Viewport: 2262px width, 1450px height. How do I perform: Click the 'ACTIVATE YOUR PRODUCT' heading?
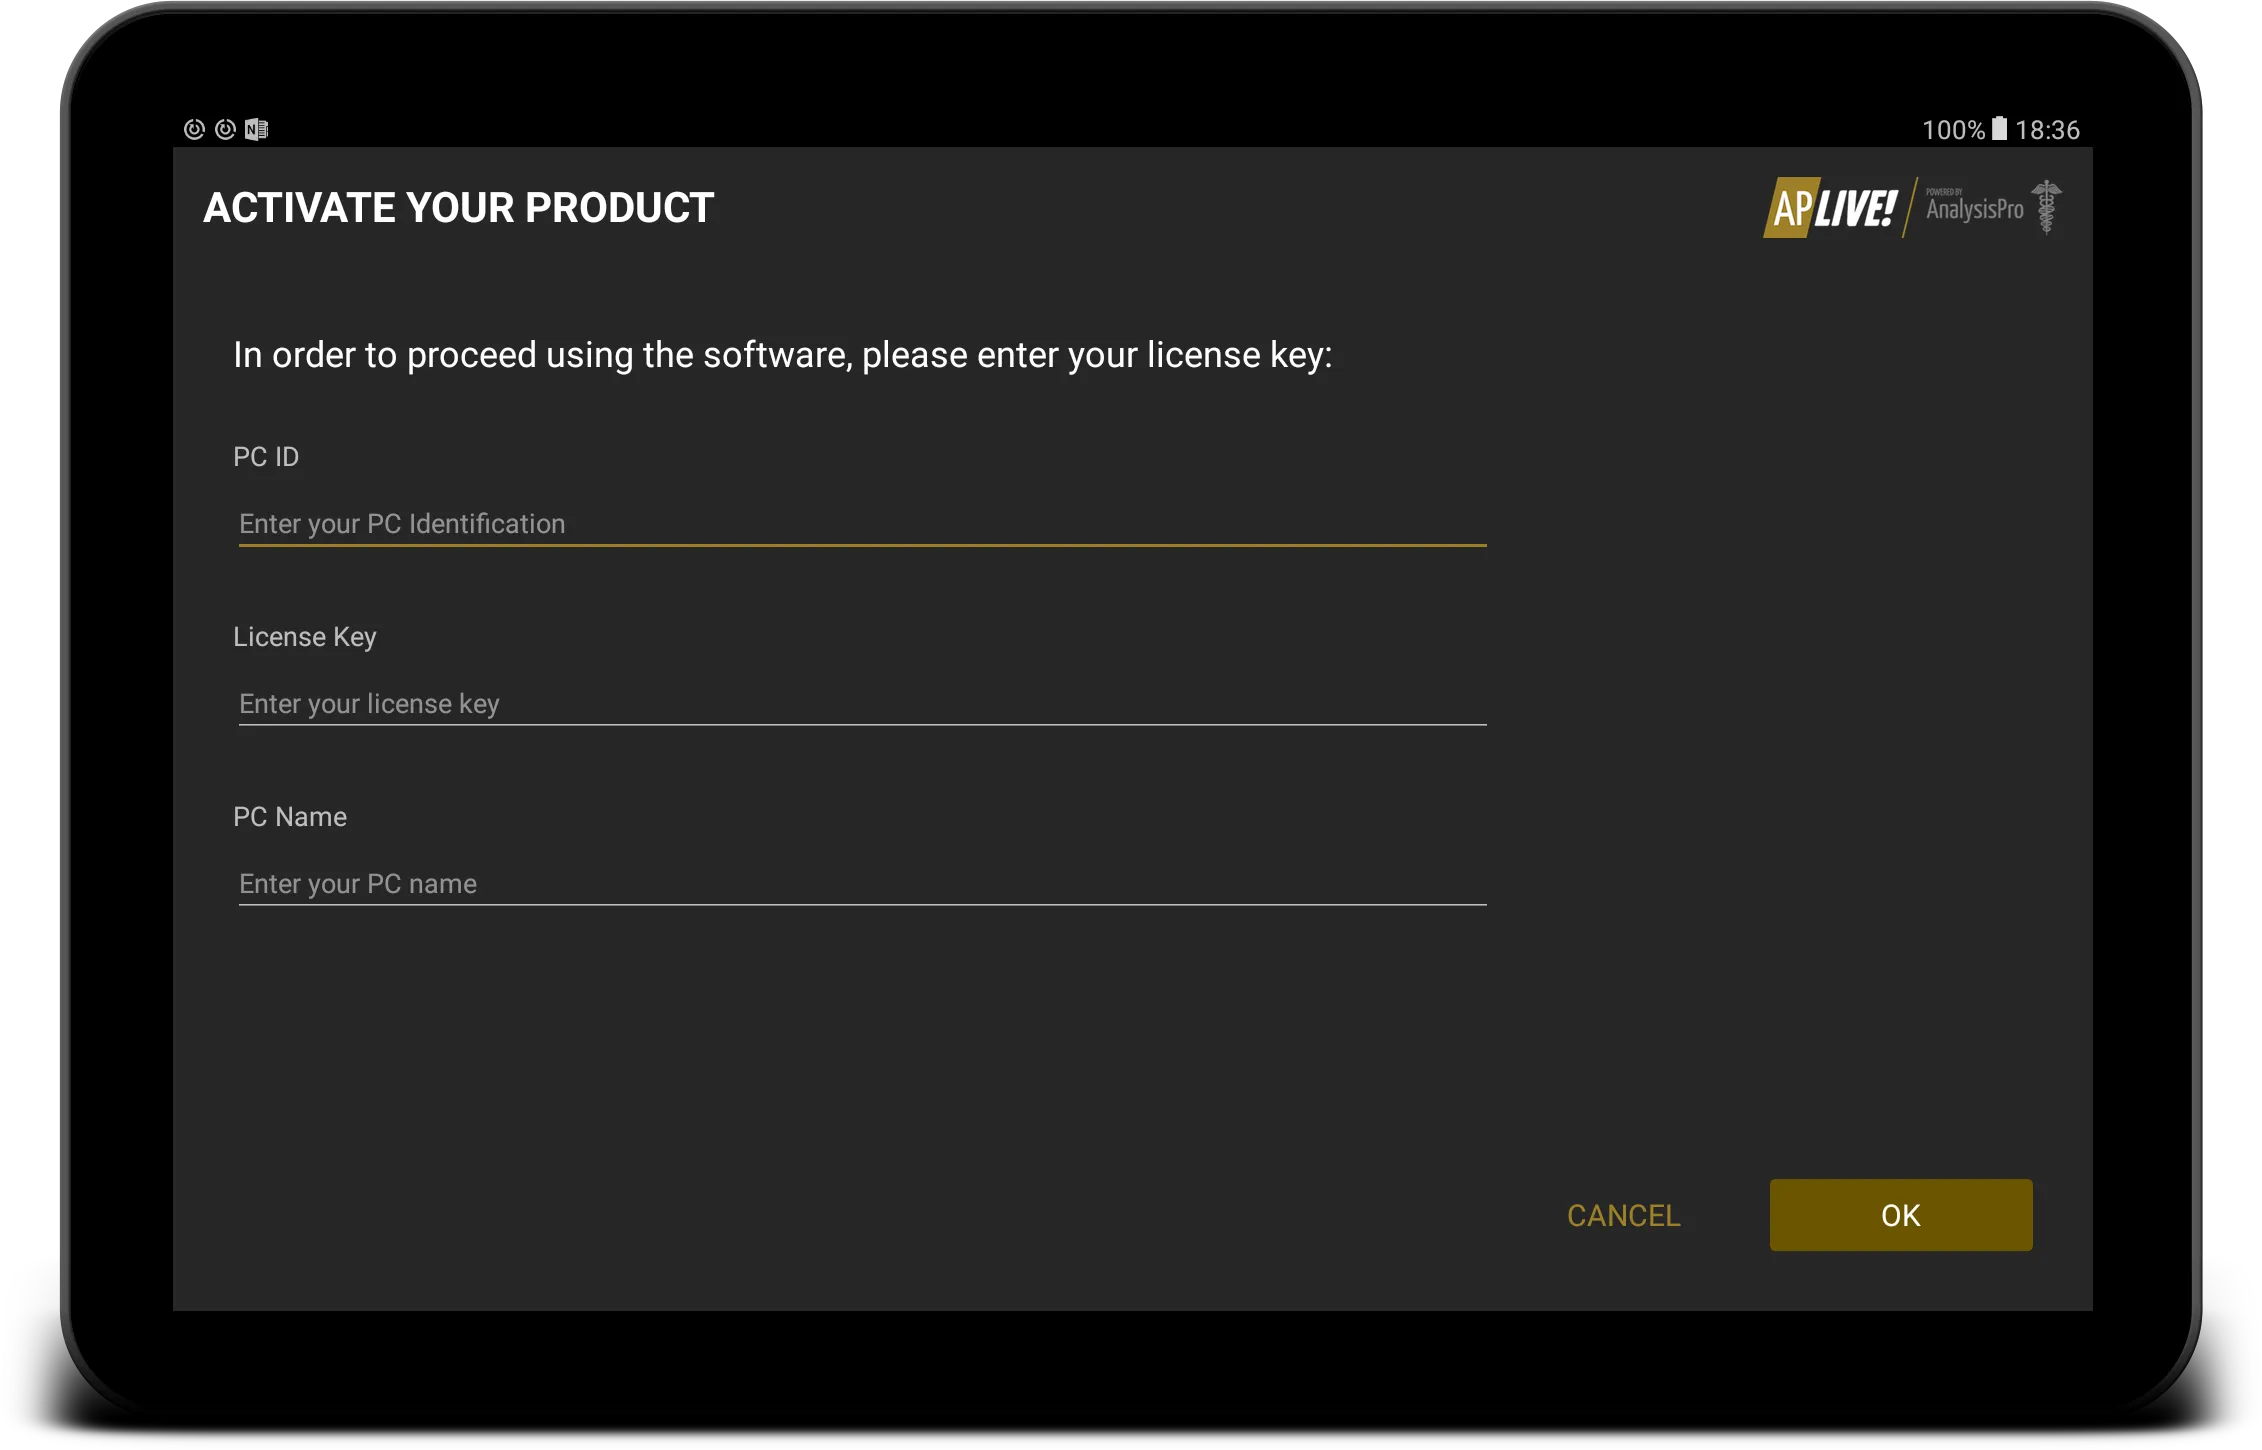(x=459, y=208)
